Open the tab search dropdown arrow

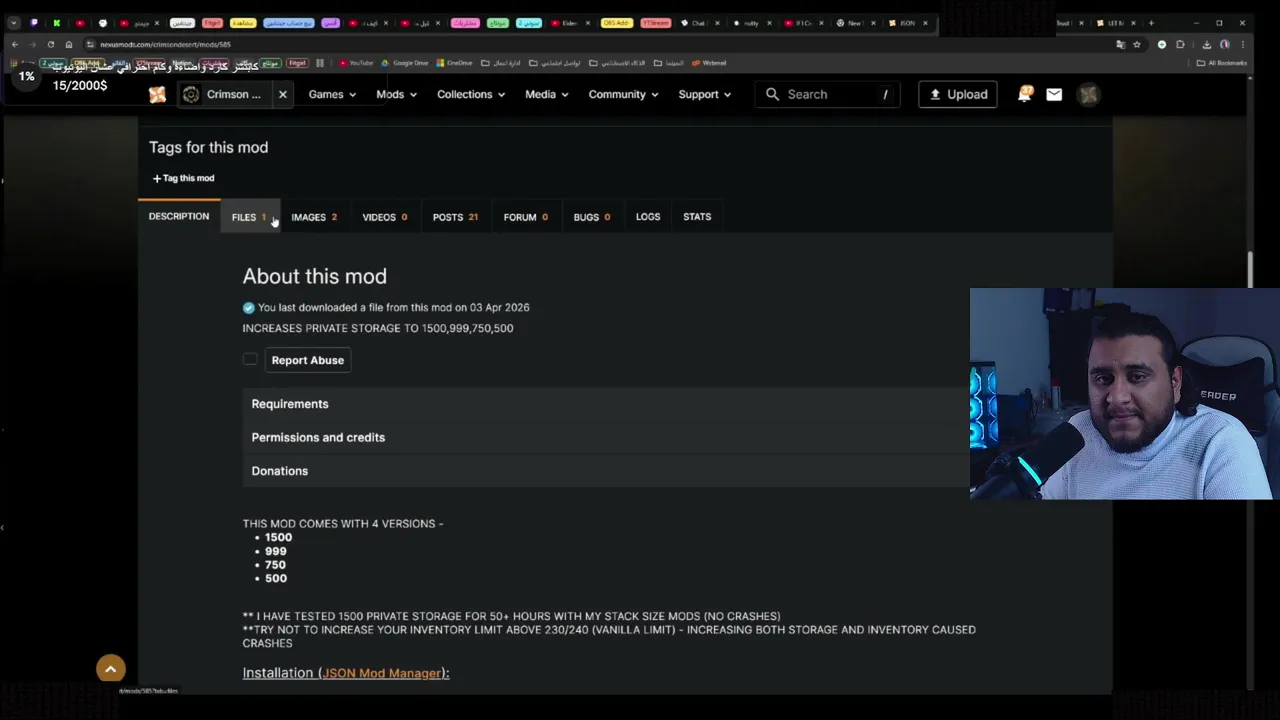point(13,23)
